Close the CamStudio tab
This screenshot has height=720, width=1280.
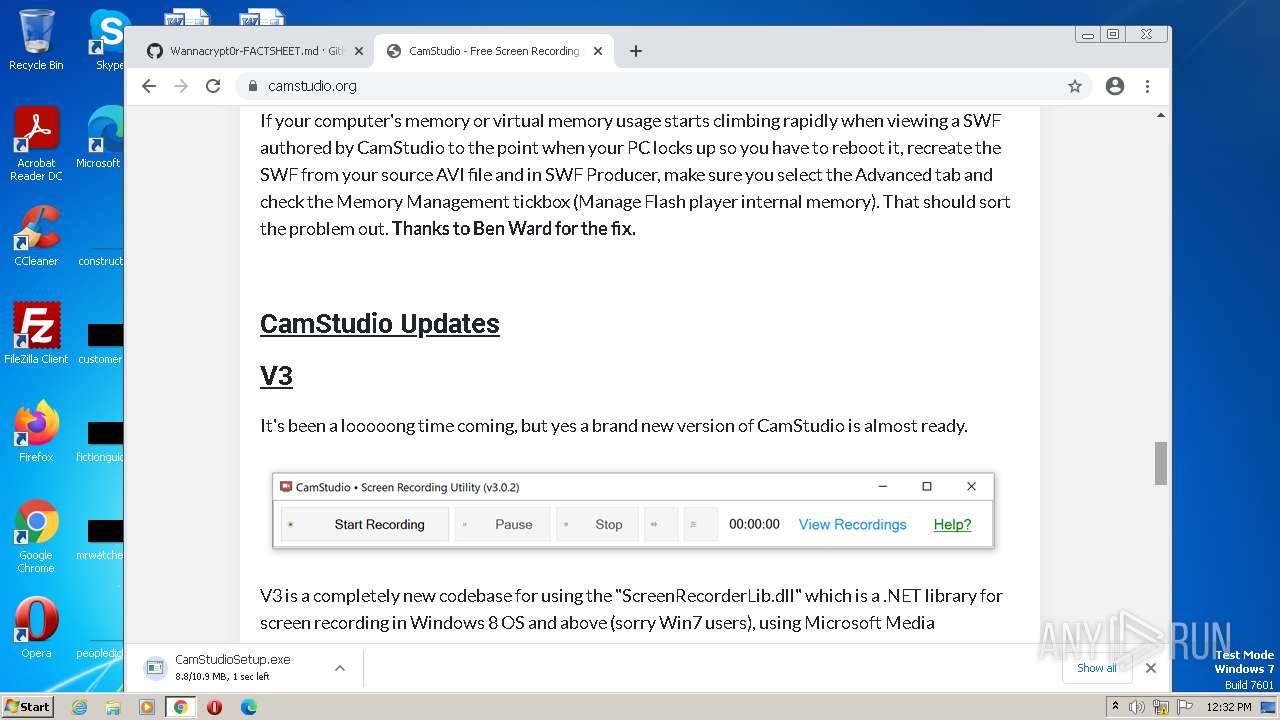tap(598, 51)
